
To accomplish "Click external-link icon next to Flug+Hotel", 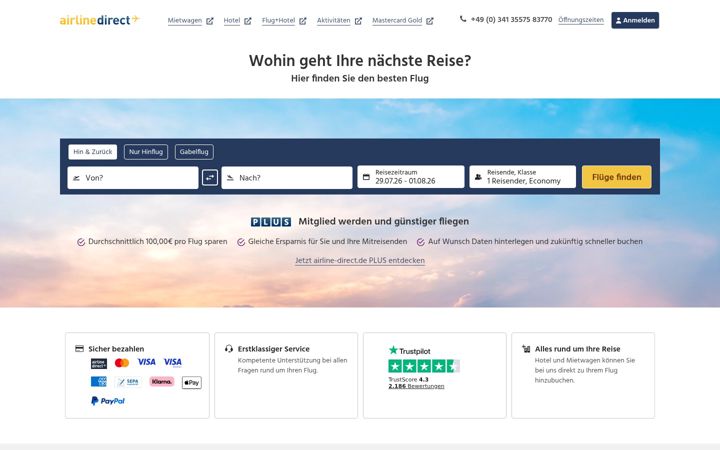I will (303, 21).
